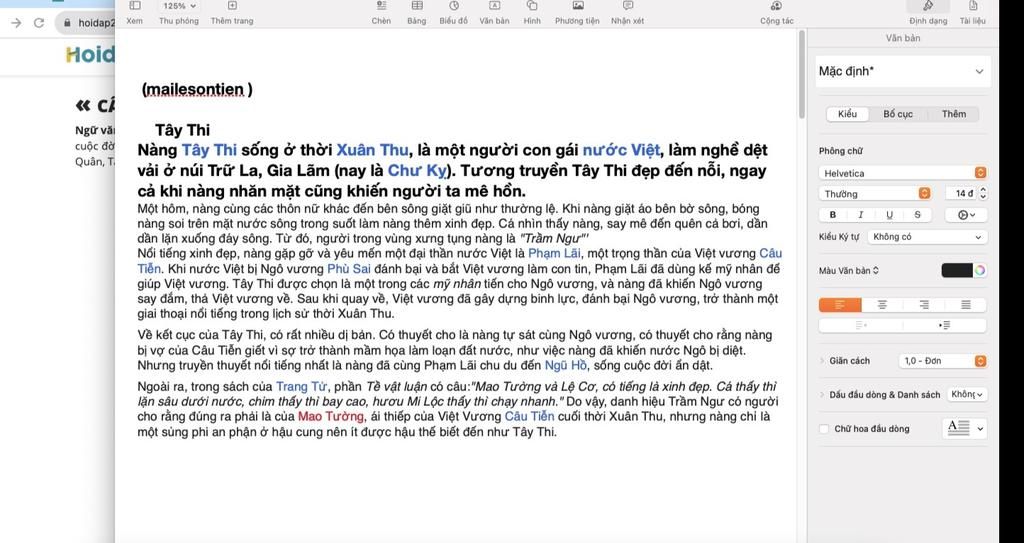Justify the text alignment
1024x543 pixels.
pyautogui.click(x=966, y=304)
